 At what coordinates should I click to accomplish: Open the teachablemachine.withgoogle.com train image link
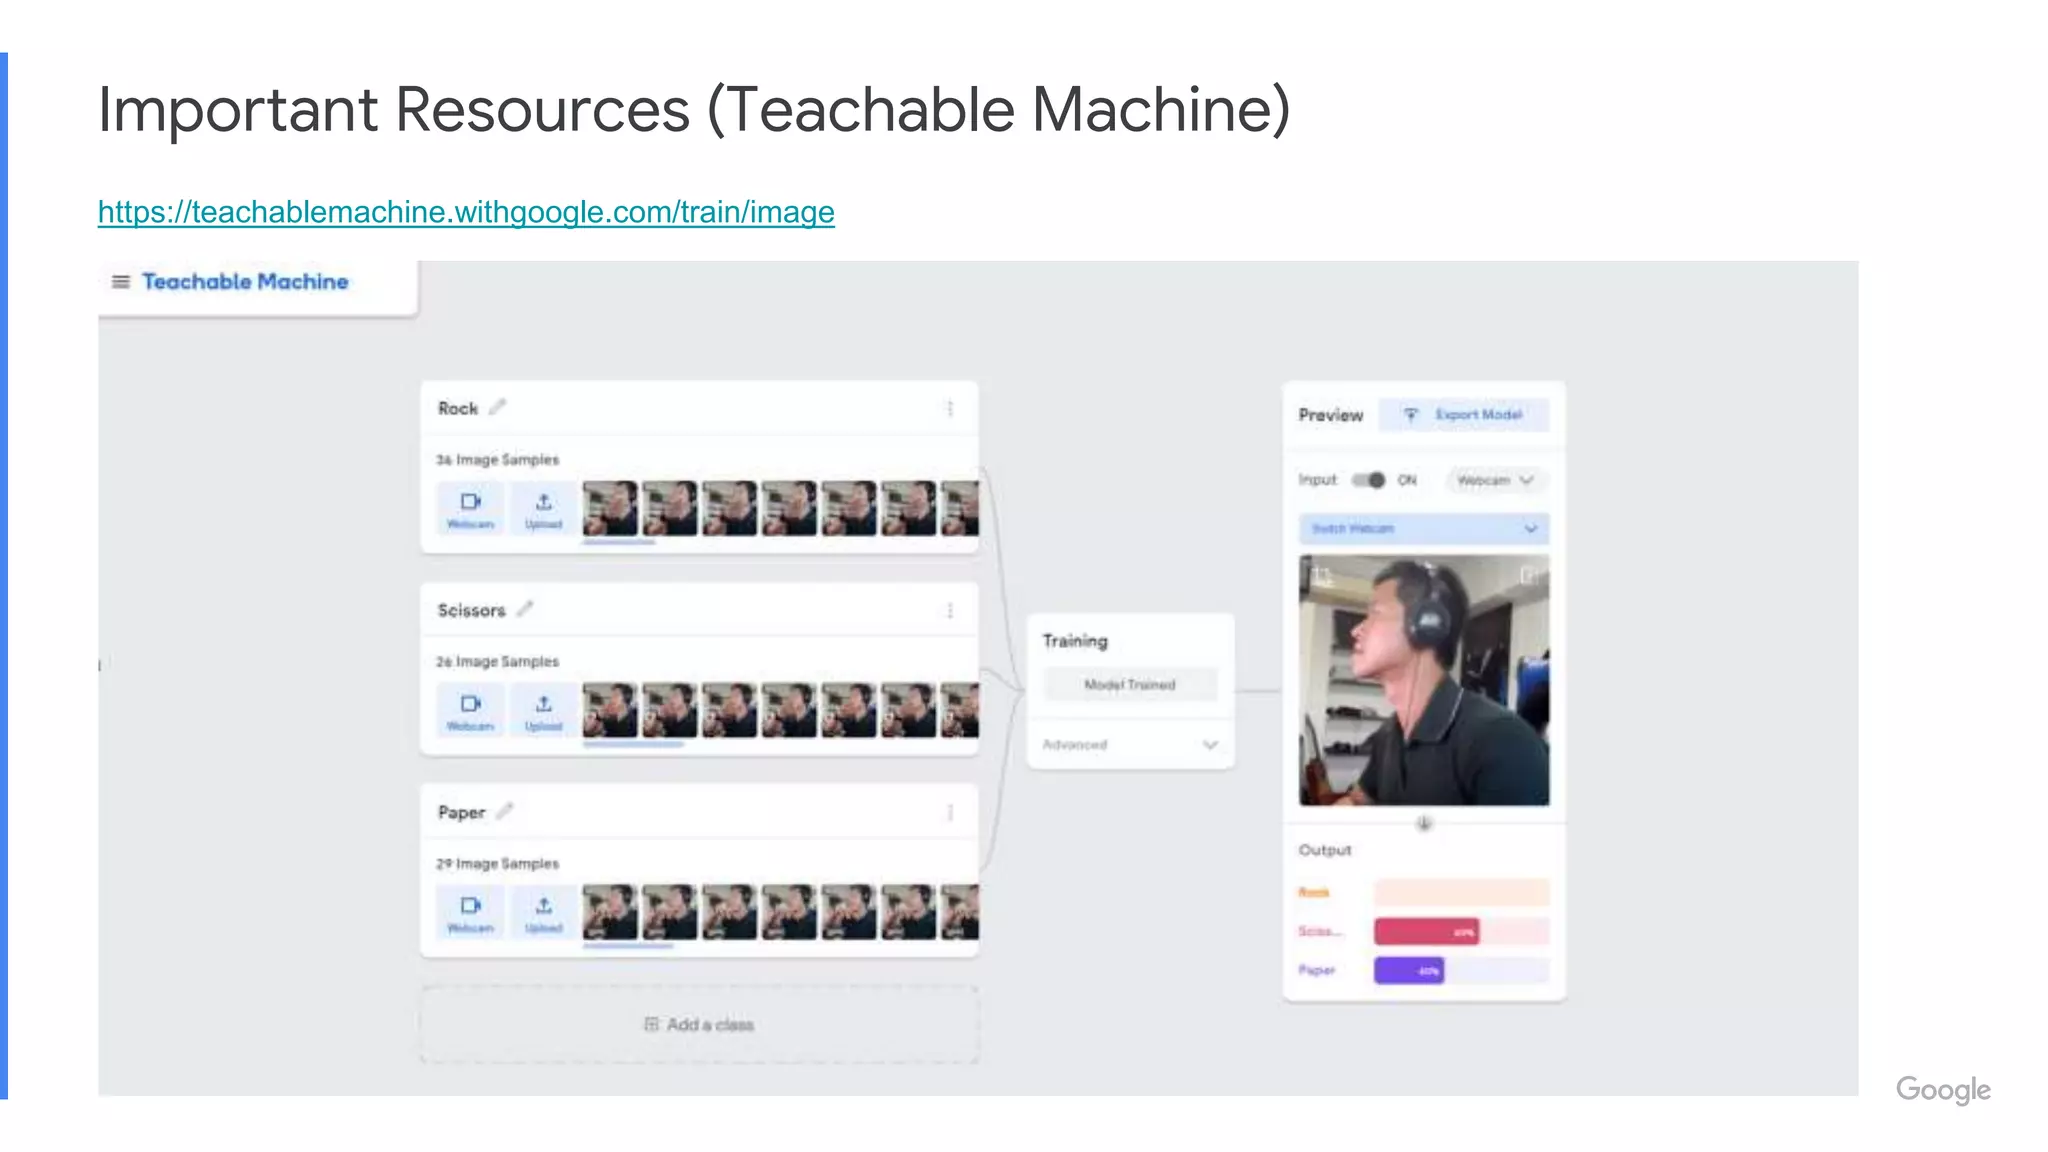pos(466,212)
